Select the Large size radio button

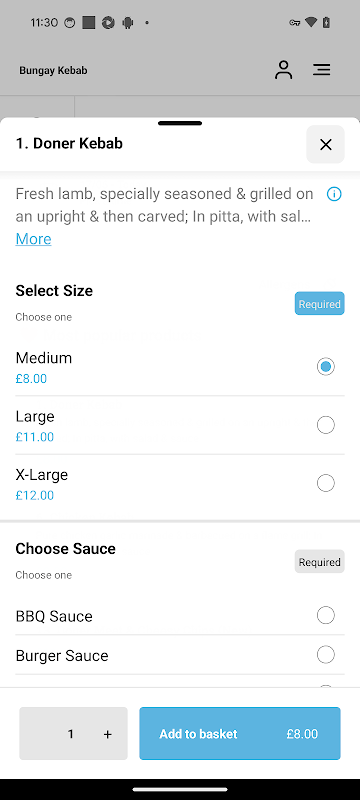(325, 424)
